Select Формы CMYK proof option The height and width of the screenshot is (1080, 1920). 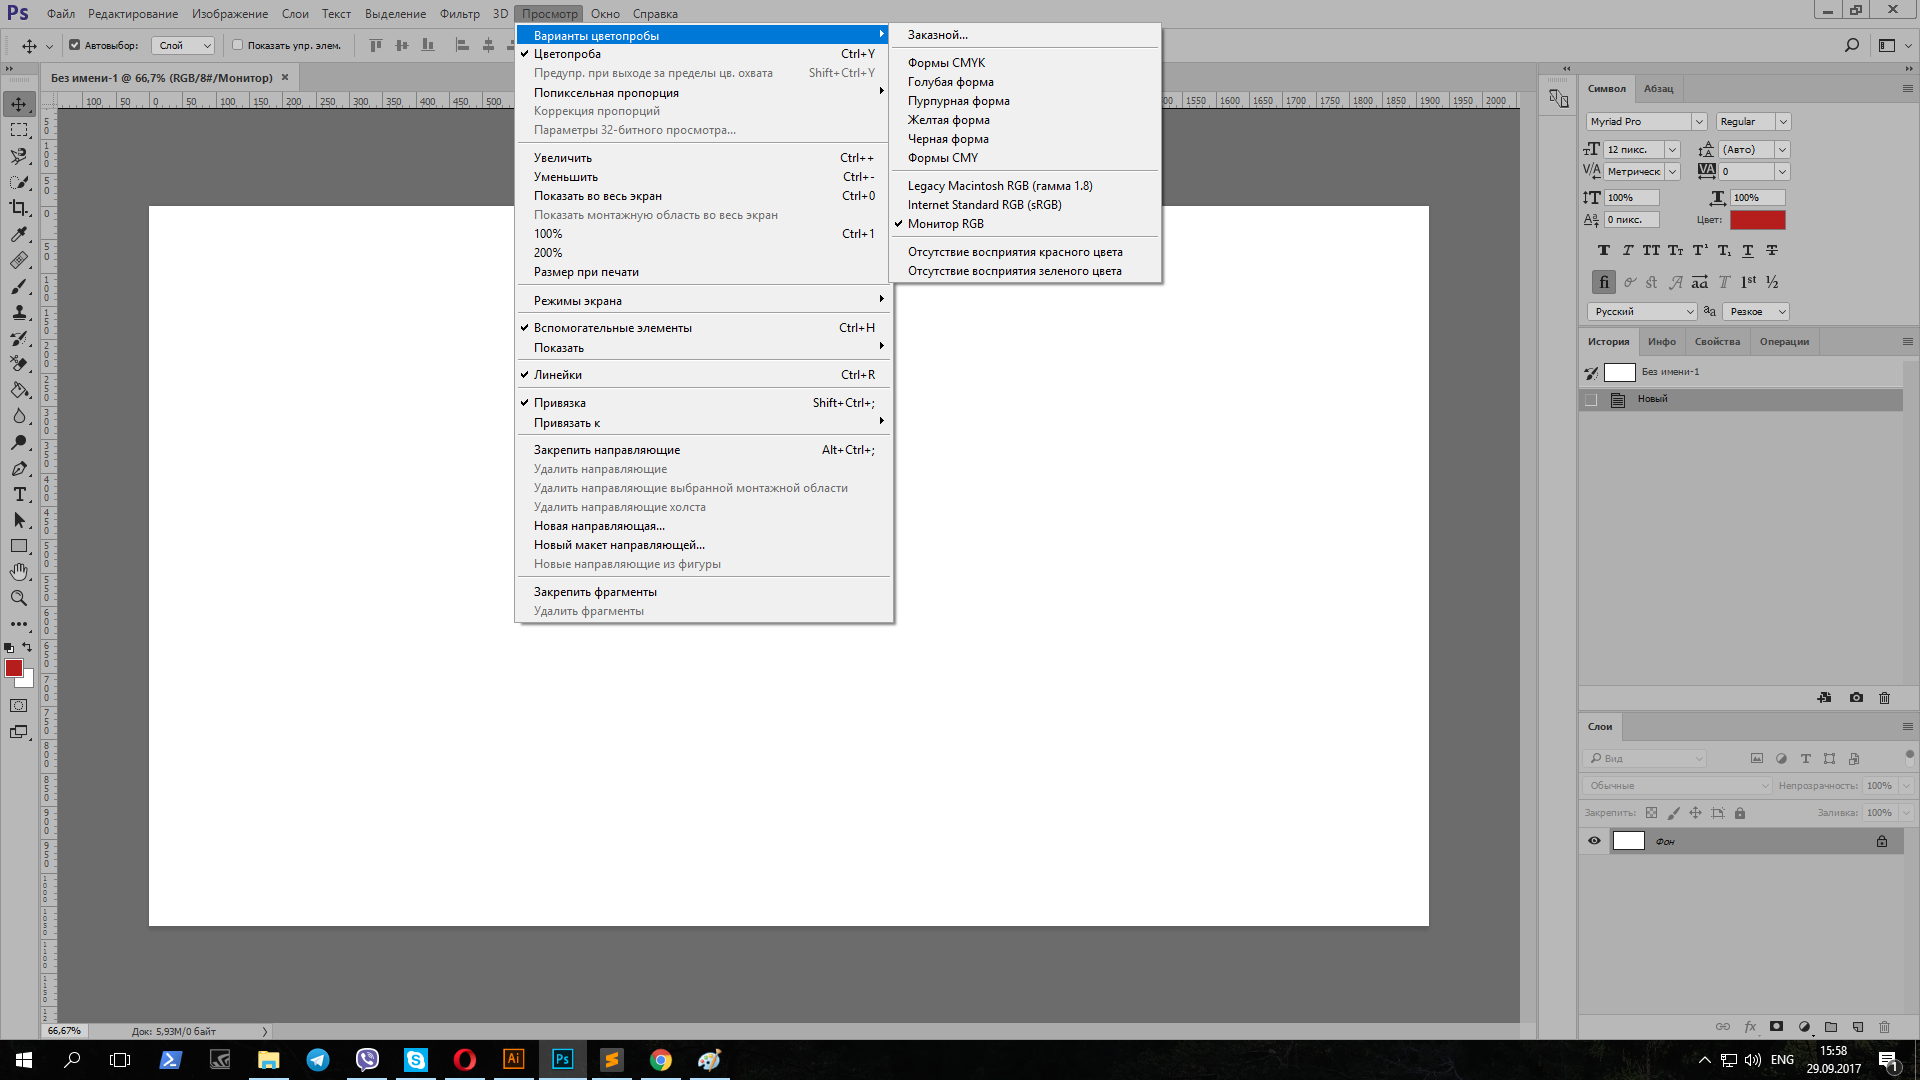point(1026,63)
